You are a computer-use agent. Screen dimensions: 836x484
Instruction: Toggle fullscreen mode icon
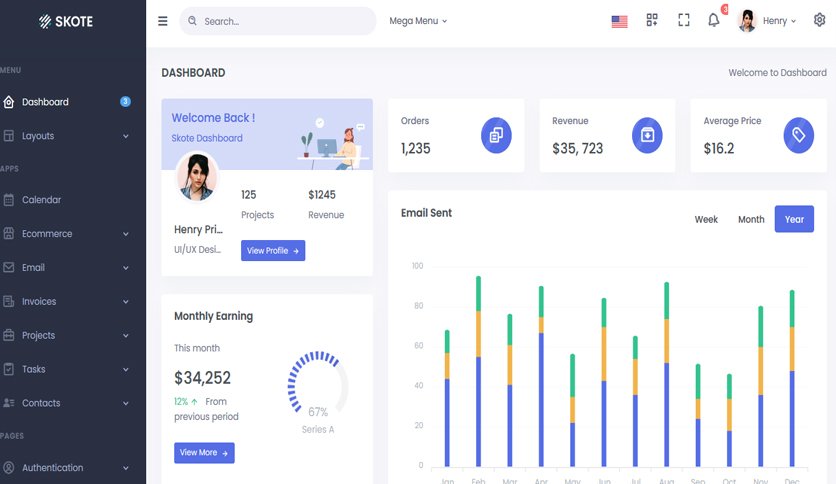click(684, 20)
